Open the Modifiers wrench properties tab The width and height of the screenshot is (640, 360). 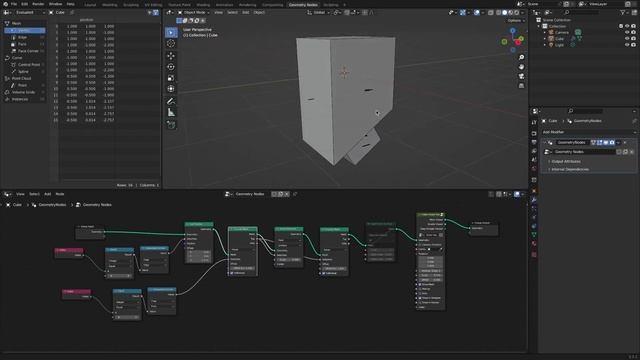coord(534,200)
